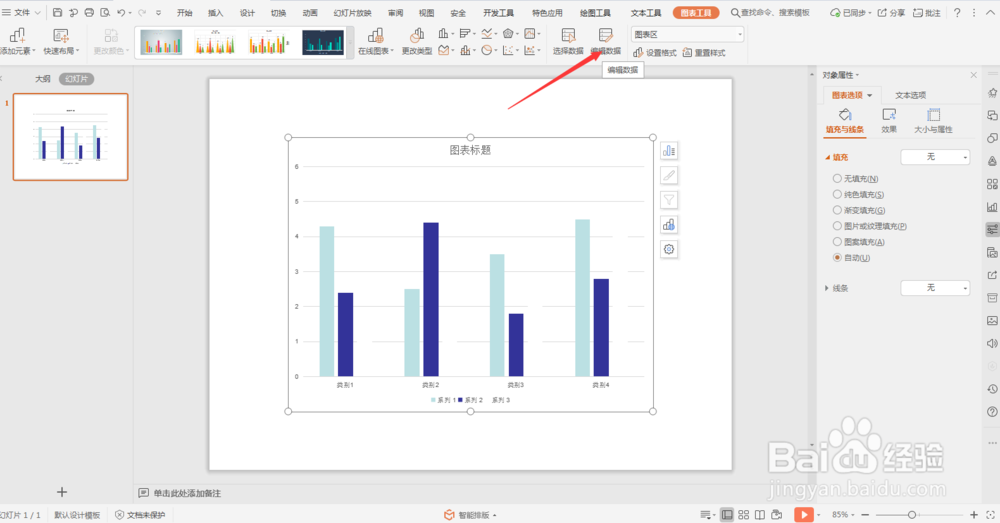Click the 批注 (Comment) button
Image resolution: width=1000 pixels, height=523 pixels.
click(927, 13)
